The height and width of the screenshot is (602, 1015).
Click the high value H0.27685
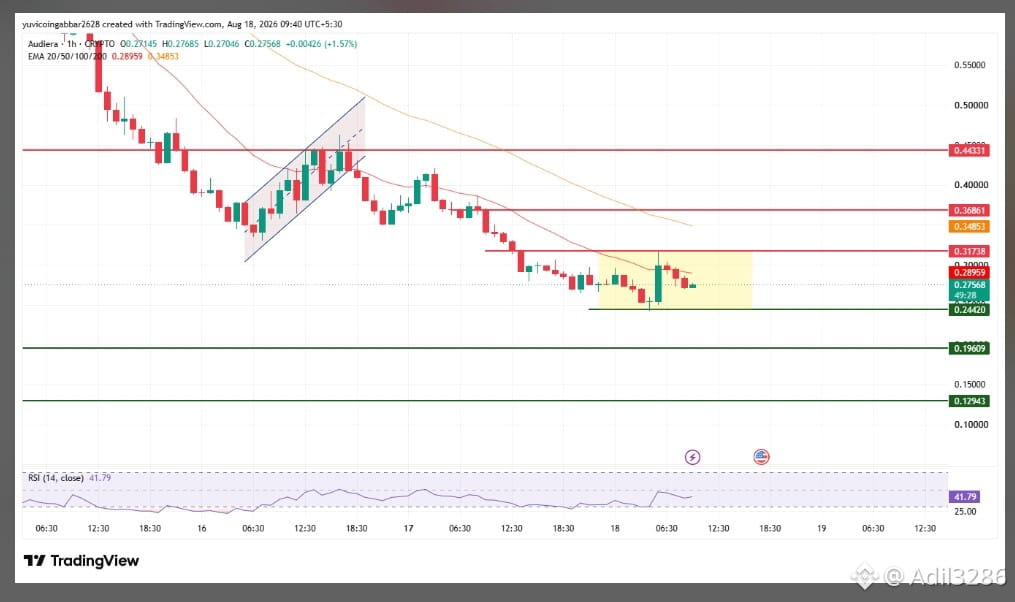pos(181,44)
